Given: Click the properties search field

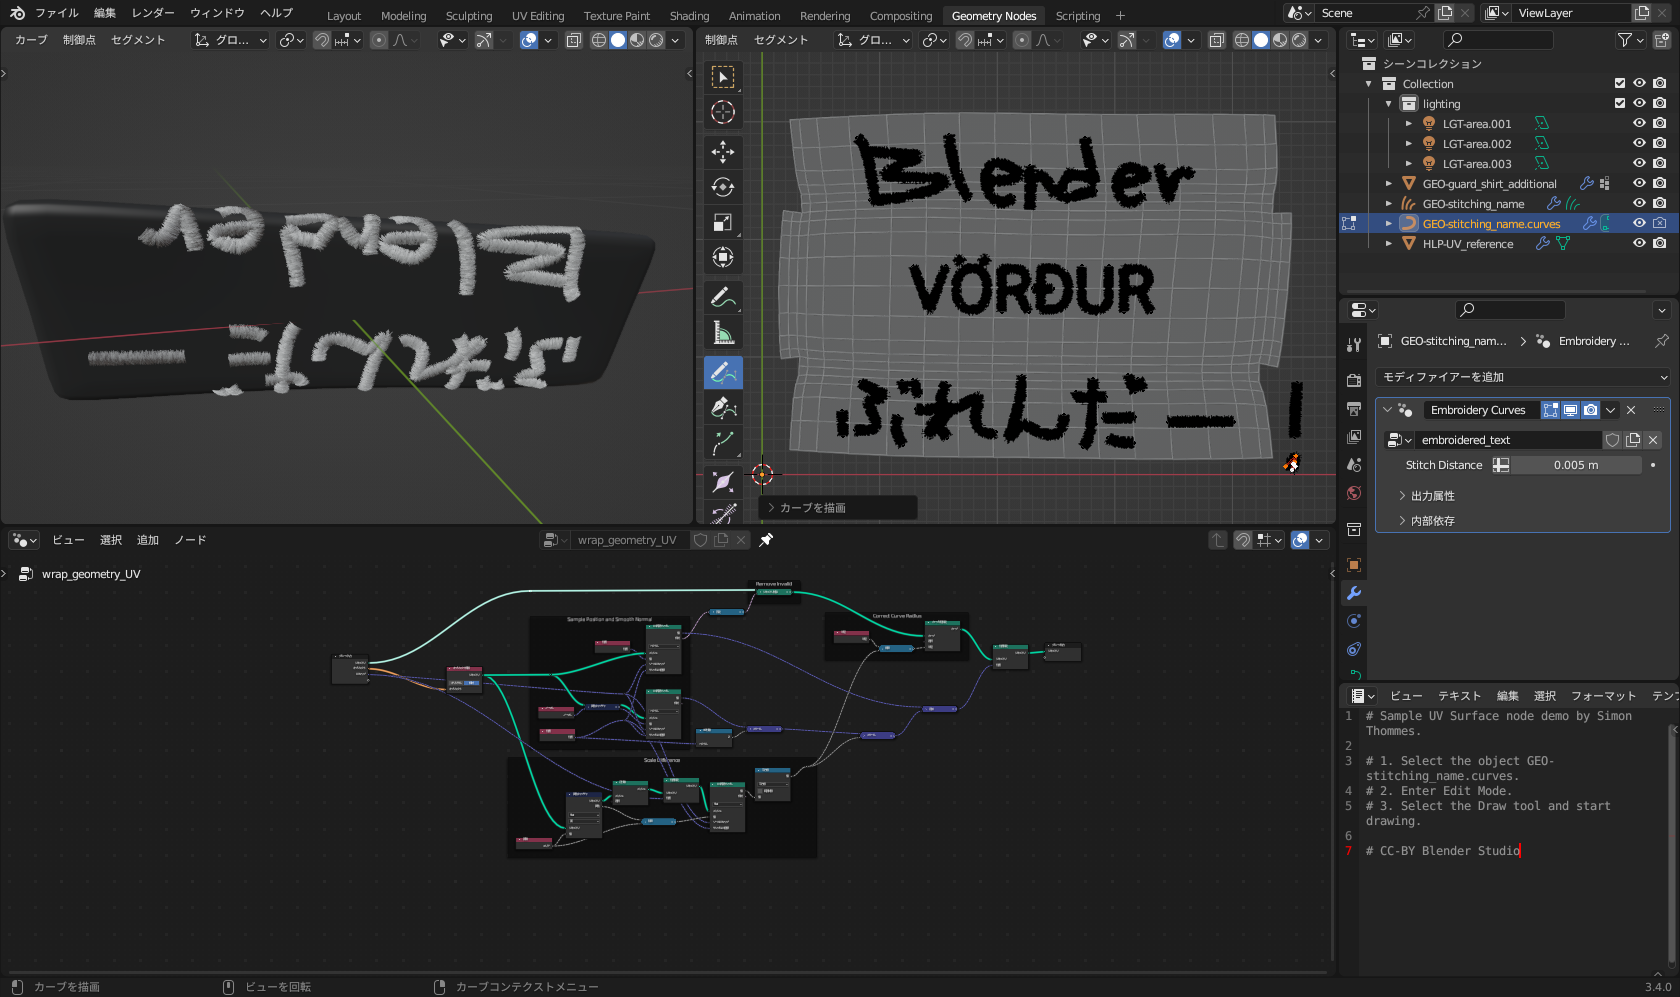Looking at the screenshot, I should (x=1511, y=310).
